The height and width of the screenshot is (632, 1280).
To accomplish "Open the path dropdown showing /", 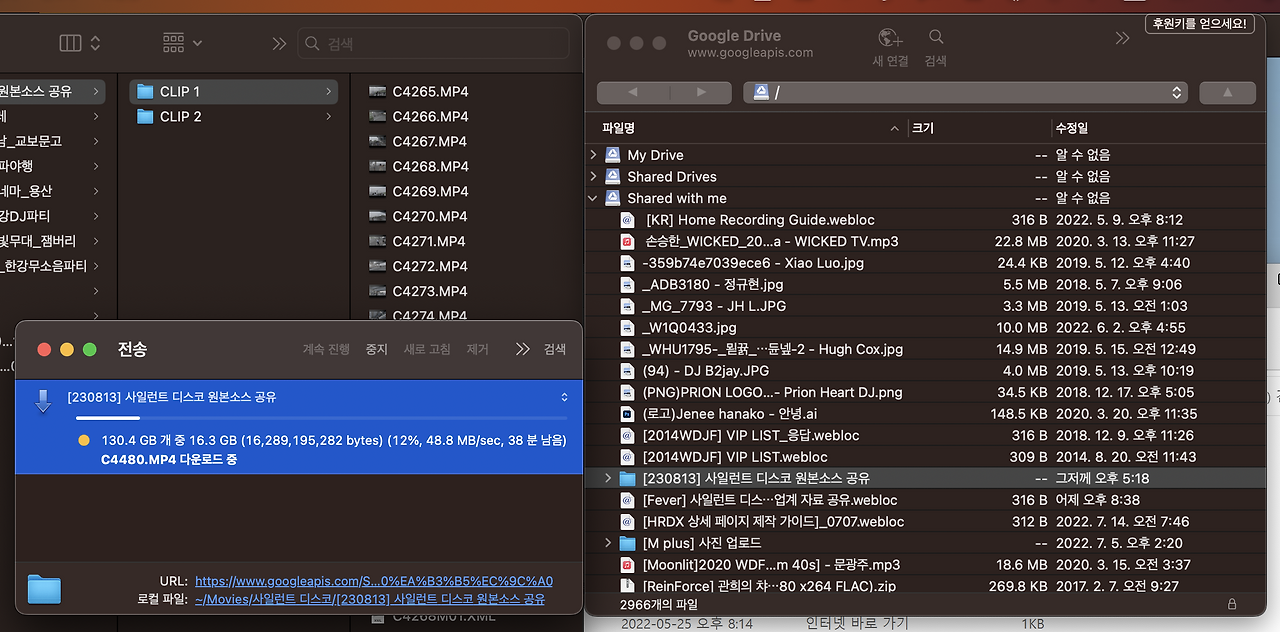I will pos(965,92).
